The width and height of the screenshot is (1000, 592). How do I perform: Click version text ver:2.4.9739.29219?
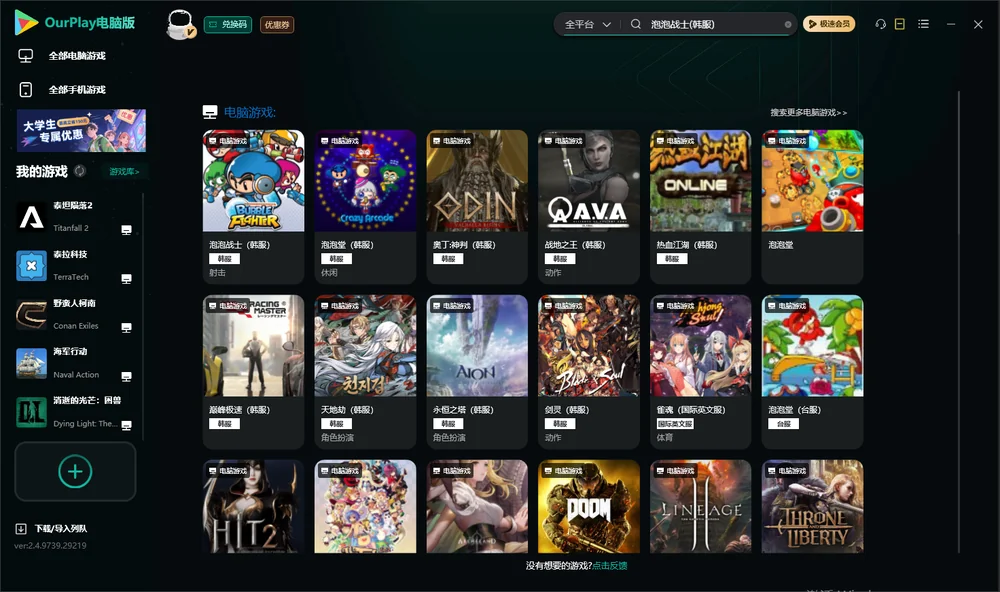pyautogui.click(x=50, y=546)
